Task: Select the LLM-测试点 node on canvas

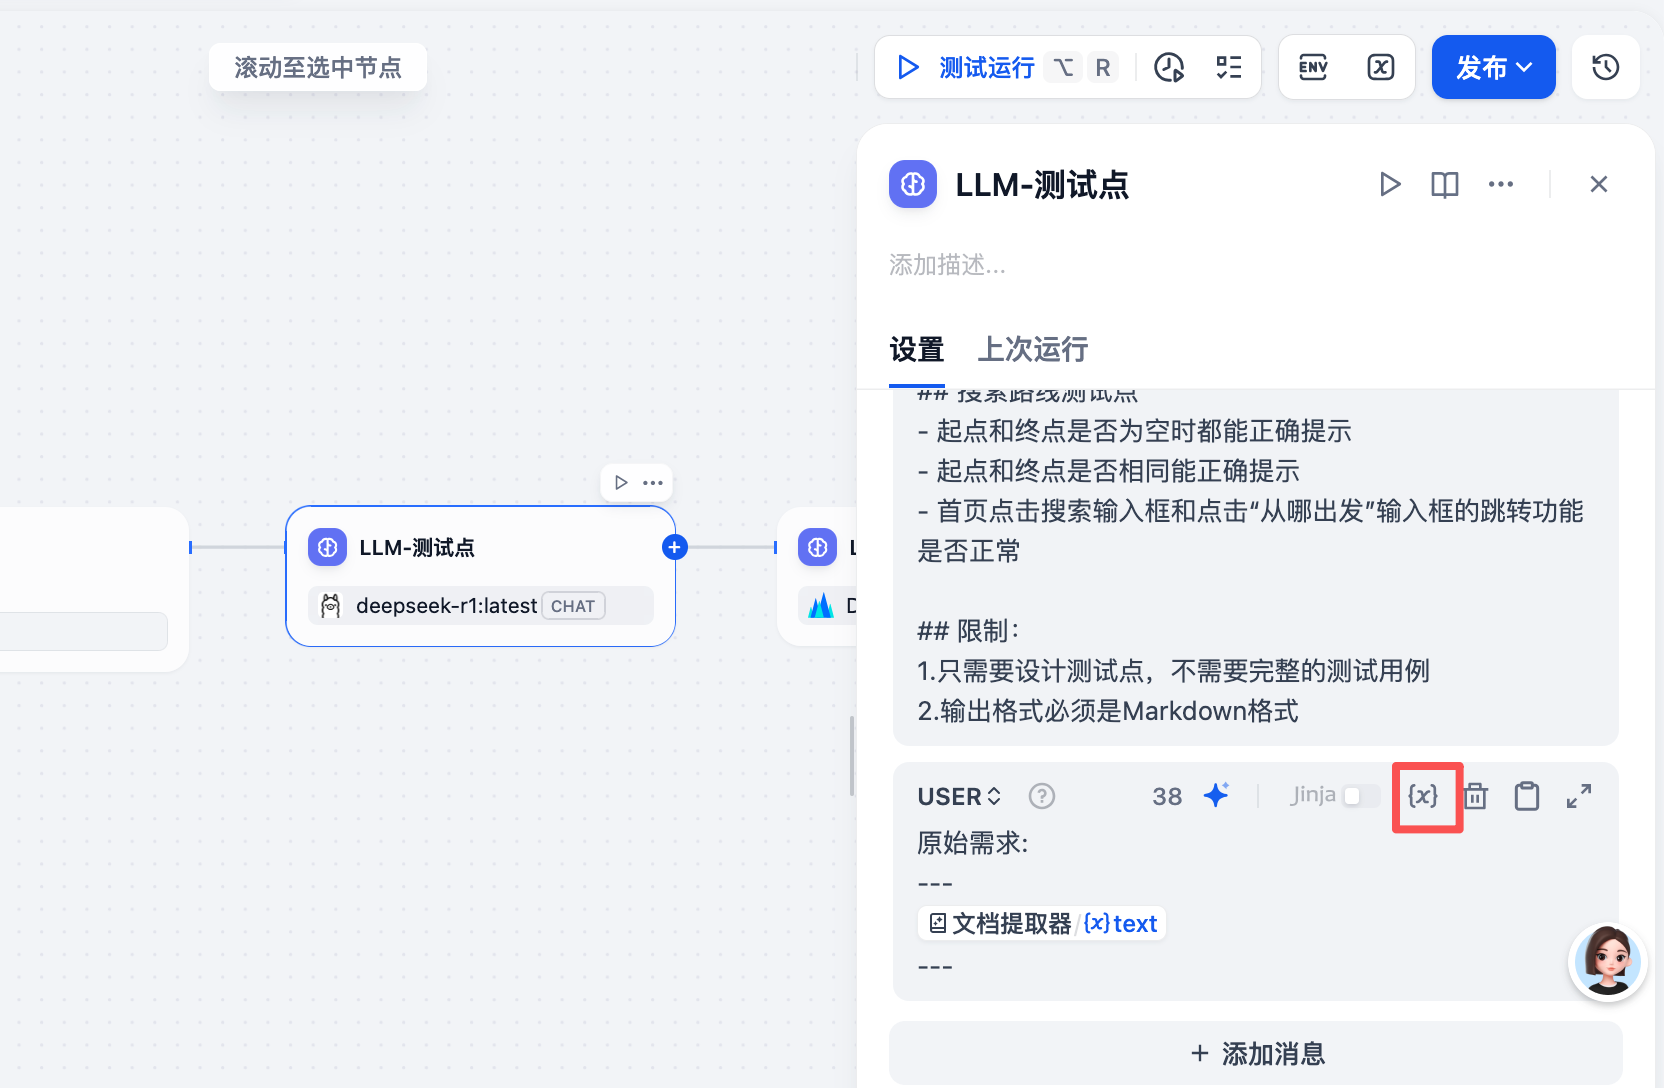Action: click(x=481, y=576)
